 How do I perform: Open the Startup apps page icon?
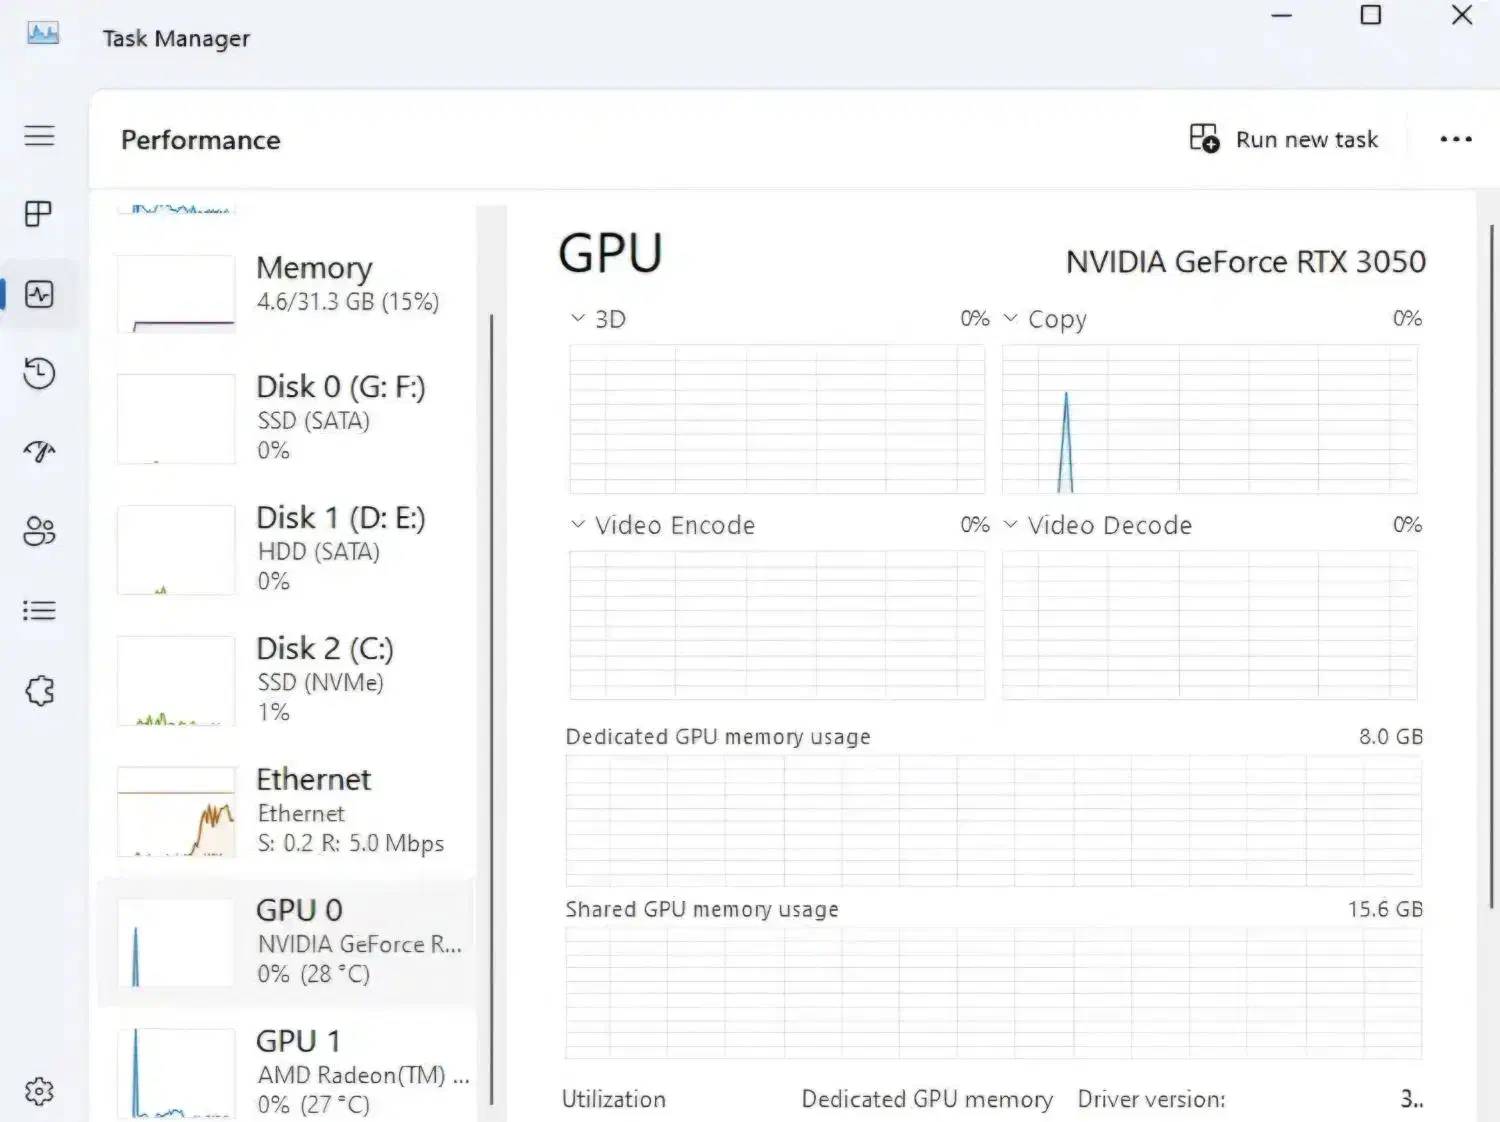tap(39, 452)
